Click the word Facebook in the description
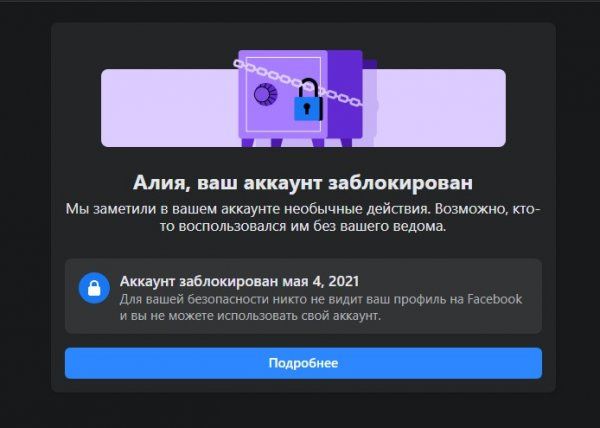 click(x=495, y=299)
